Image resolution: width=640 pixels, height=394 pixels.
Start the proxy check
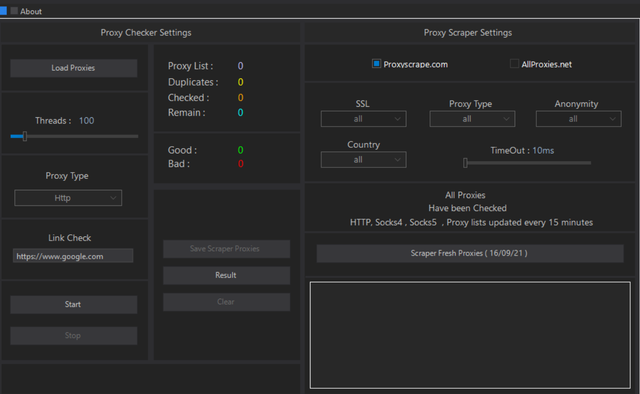73,305
